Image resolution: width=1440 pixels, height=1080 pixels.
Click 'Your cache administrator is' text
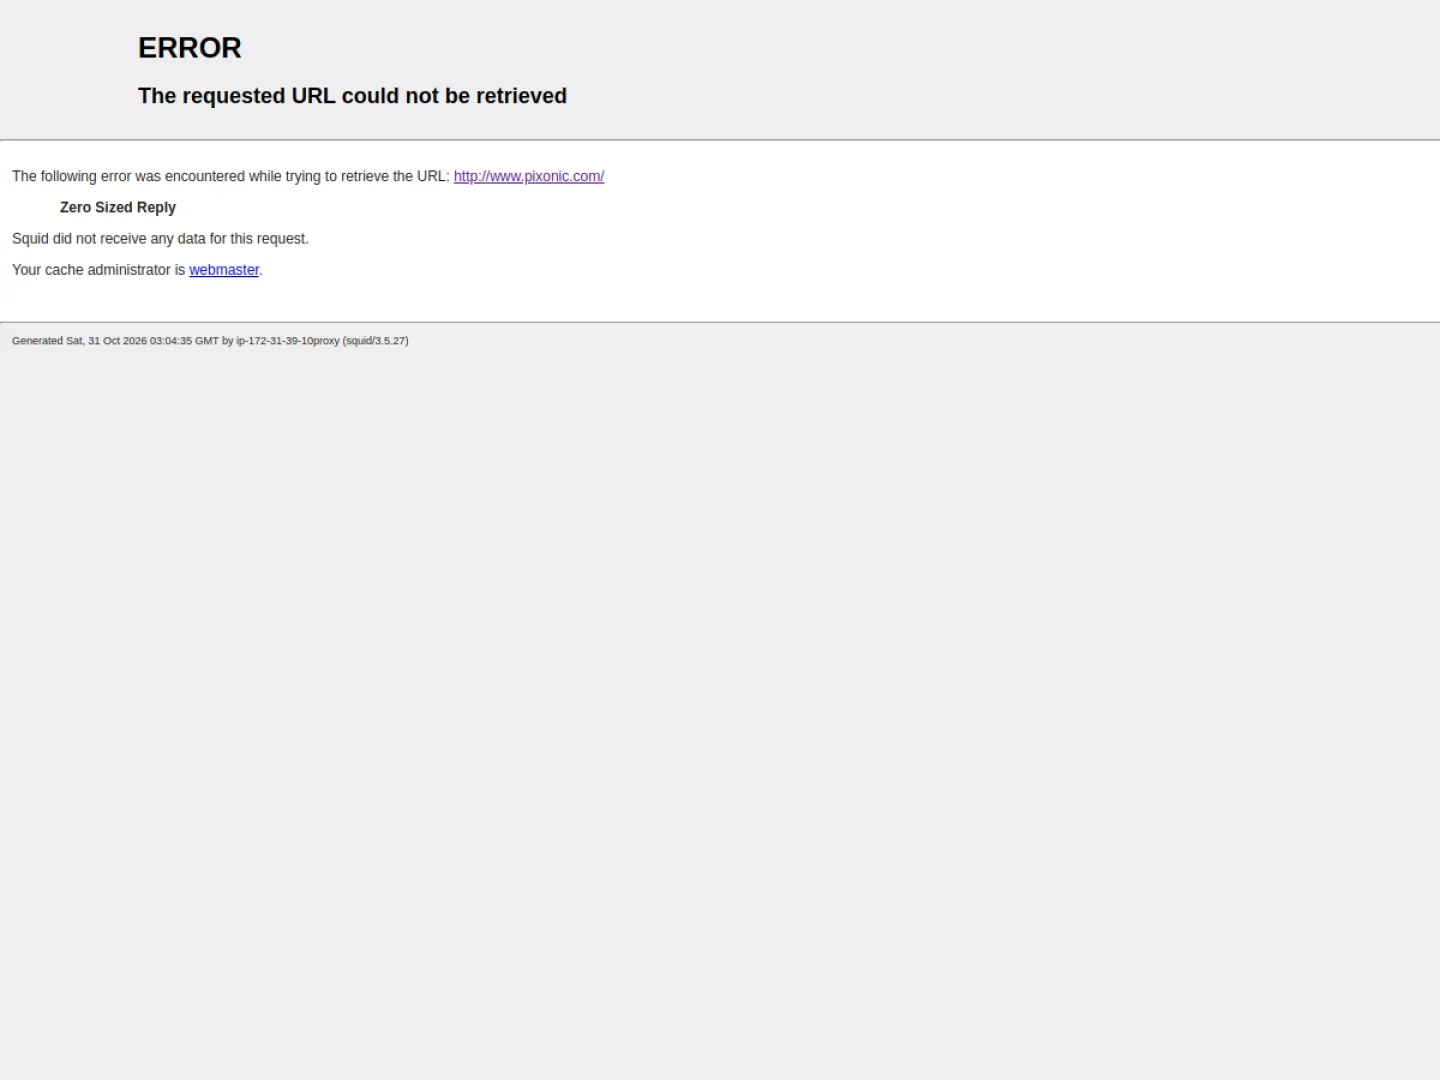point(99,270)
